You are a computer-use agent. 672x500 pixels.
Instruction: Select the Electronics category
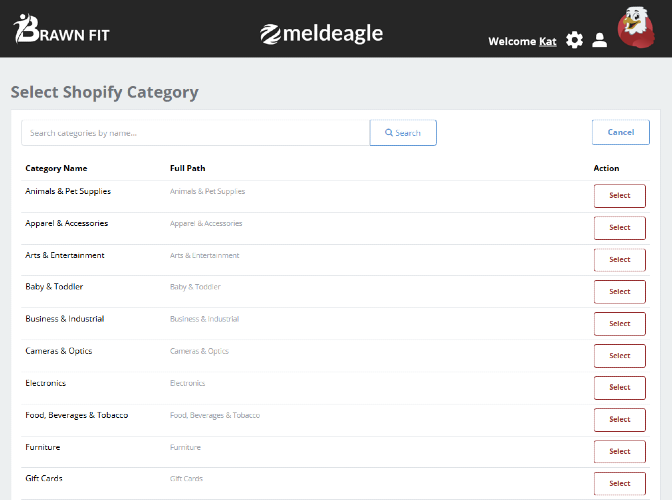coord(620,388)
